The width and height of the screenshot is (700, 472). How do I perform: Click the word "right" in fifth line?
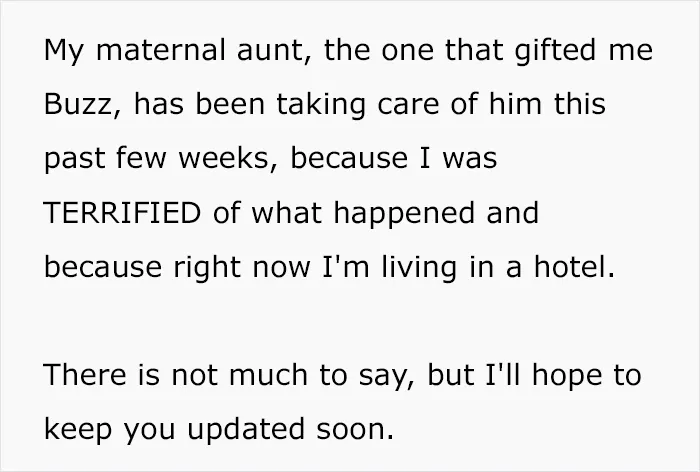pyautogui.click(x=208, y=268)
